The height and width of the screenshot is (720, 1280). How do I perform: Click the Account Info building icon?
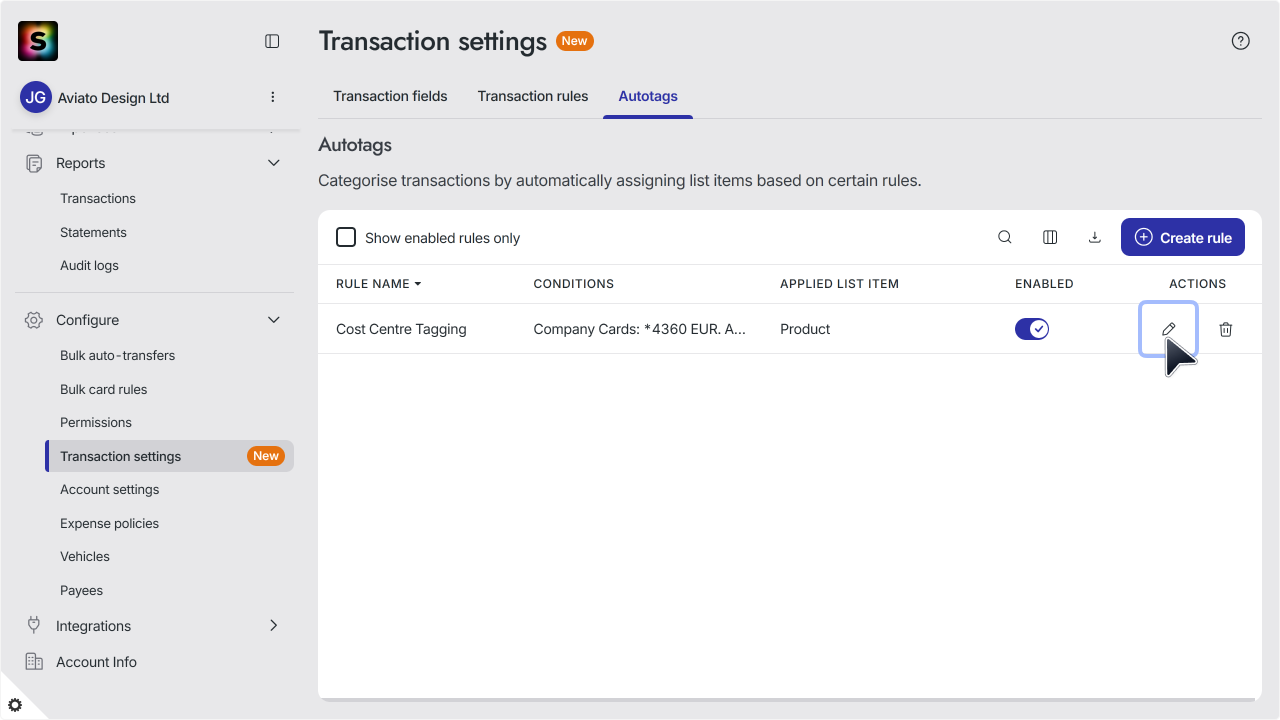tap(34, 662)
